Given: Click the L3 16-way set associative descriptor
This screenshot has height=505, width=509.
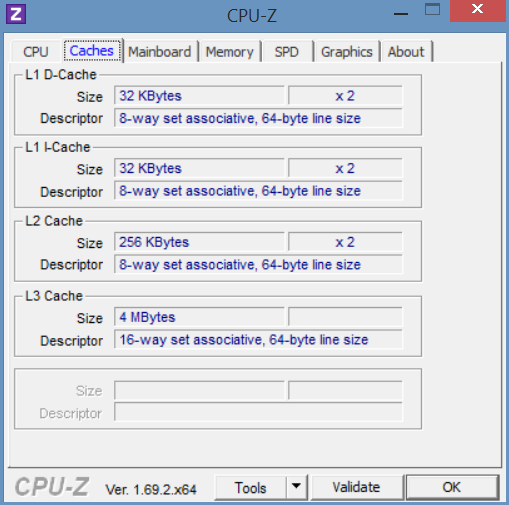Looking at the screenshot, I should coord(258,340).
